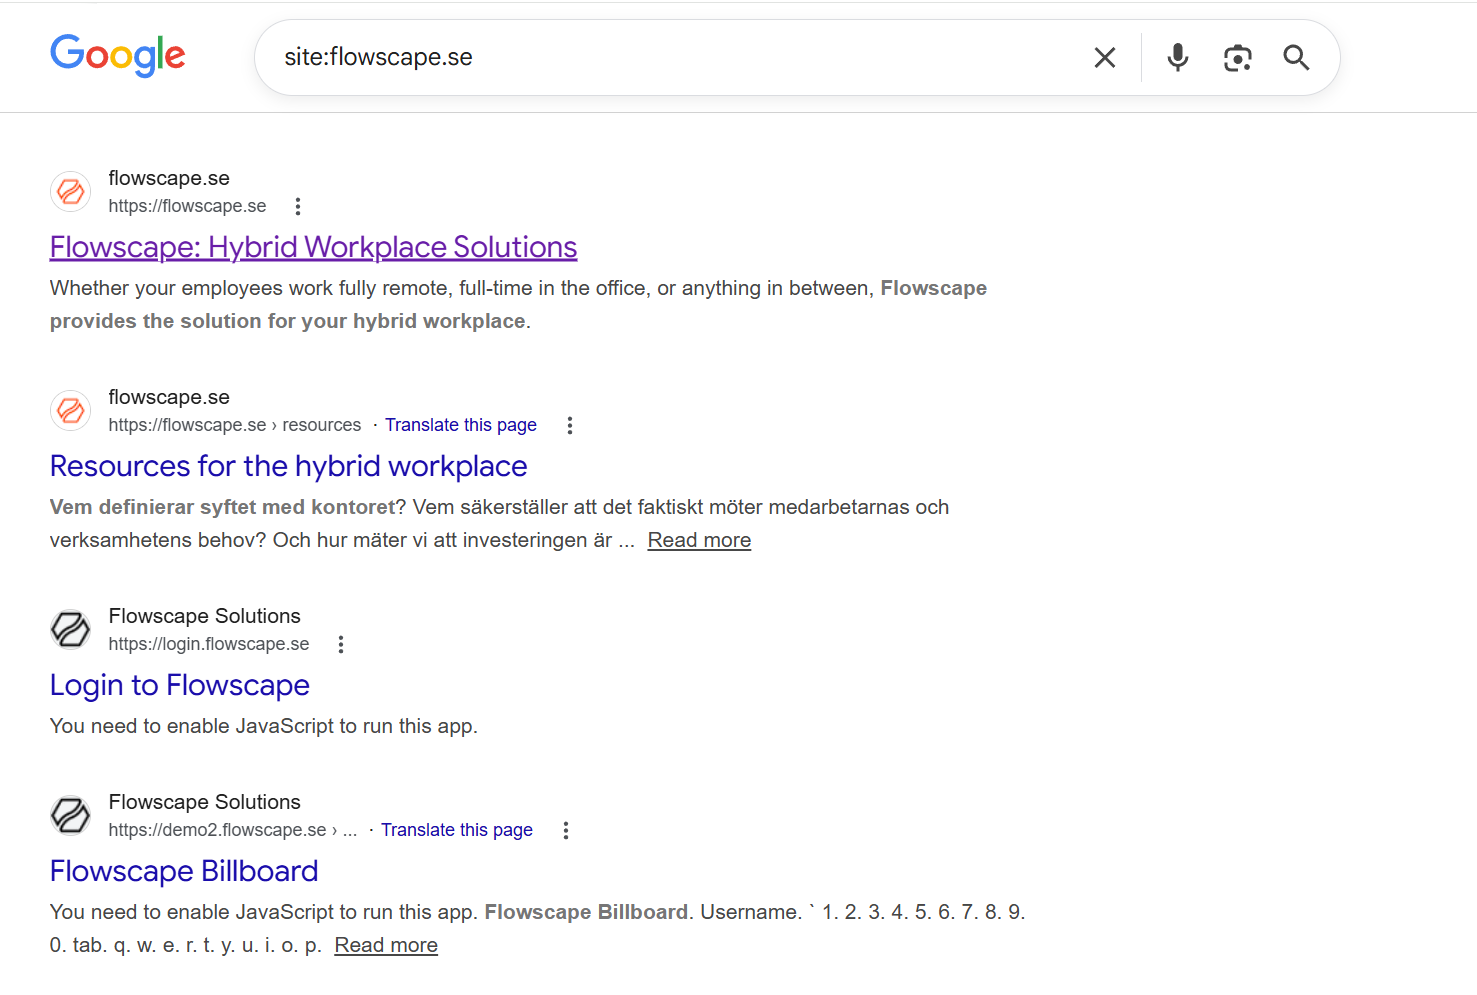Click the orange favicon of the resources result
This screenshot has width=1477, height=995.
point(71,410)
